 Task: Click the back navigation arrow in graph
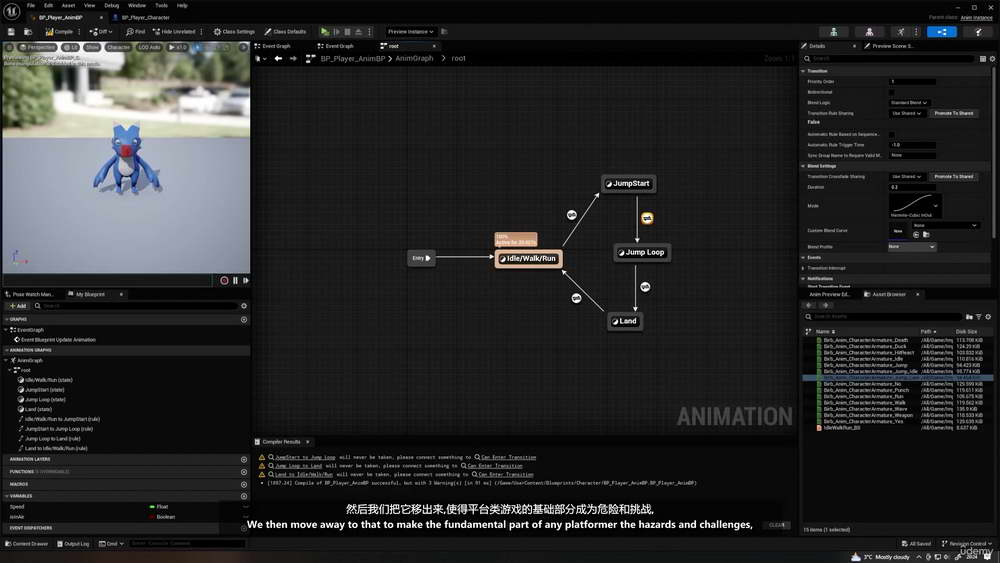tap(278, 59)
